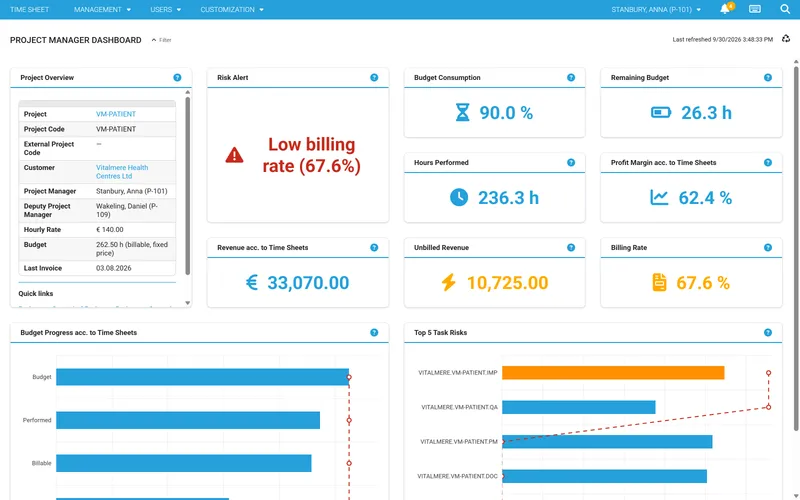The width and height of the screenshot is (800, 500).
Task: Click the red marker on the IMP row
Action: pos(768,373)
